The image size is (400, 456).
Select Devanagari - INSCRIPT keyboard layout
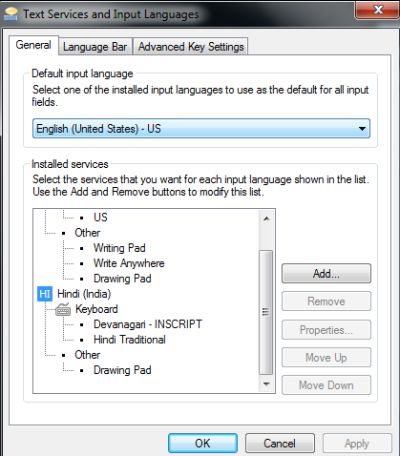[x=148, y=324]
